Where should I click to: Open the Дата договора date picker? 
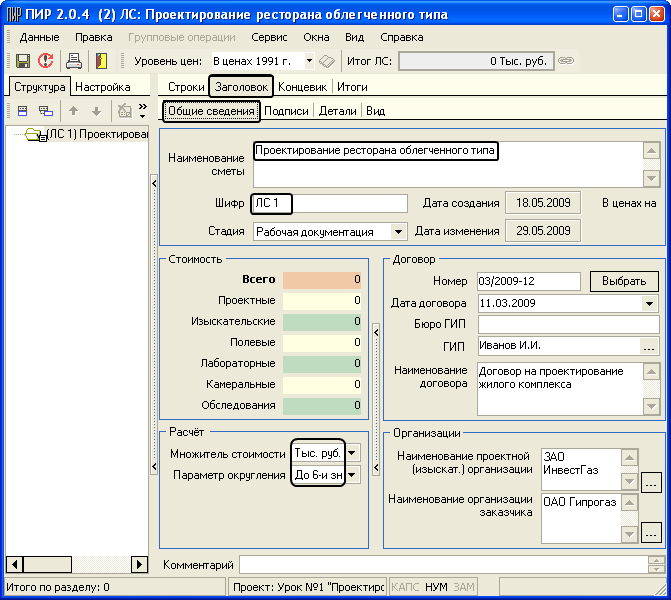[650, 303]
